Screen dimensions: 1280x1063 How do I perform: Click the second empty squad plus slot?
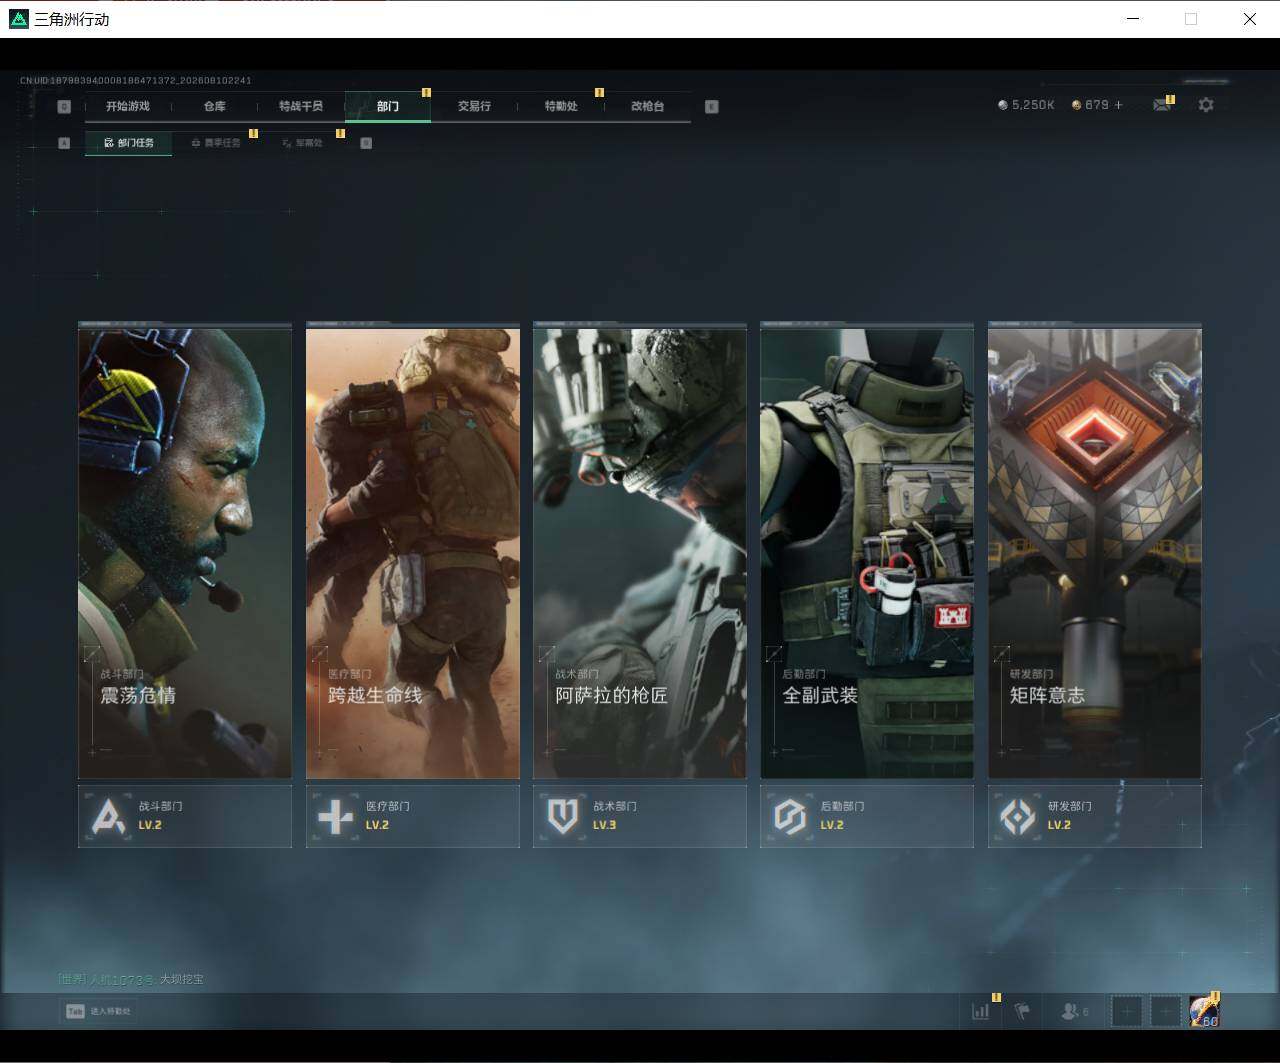point(1165,1011)
